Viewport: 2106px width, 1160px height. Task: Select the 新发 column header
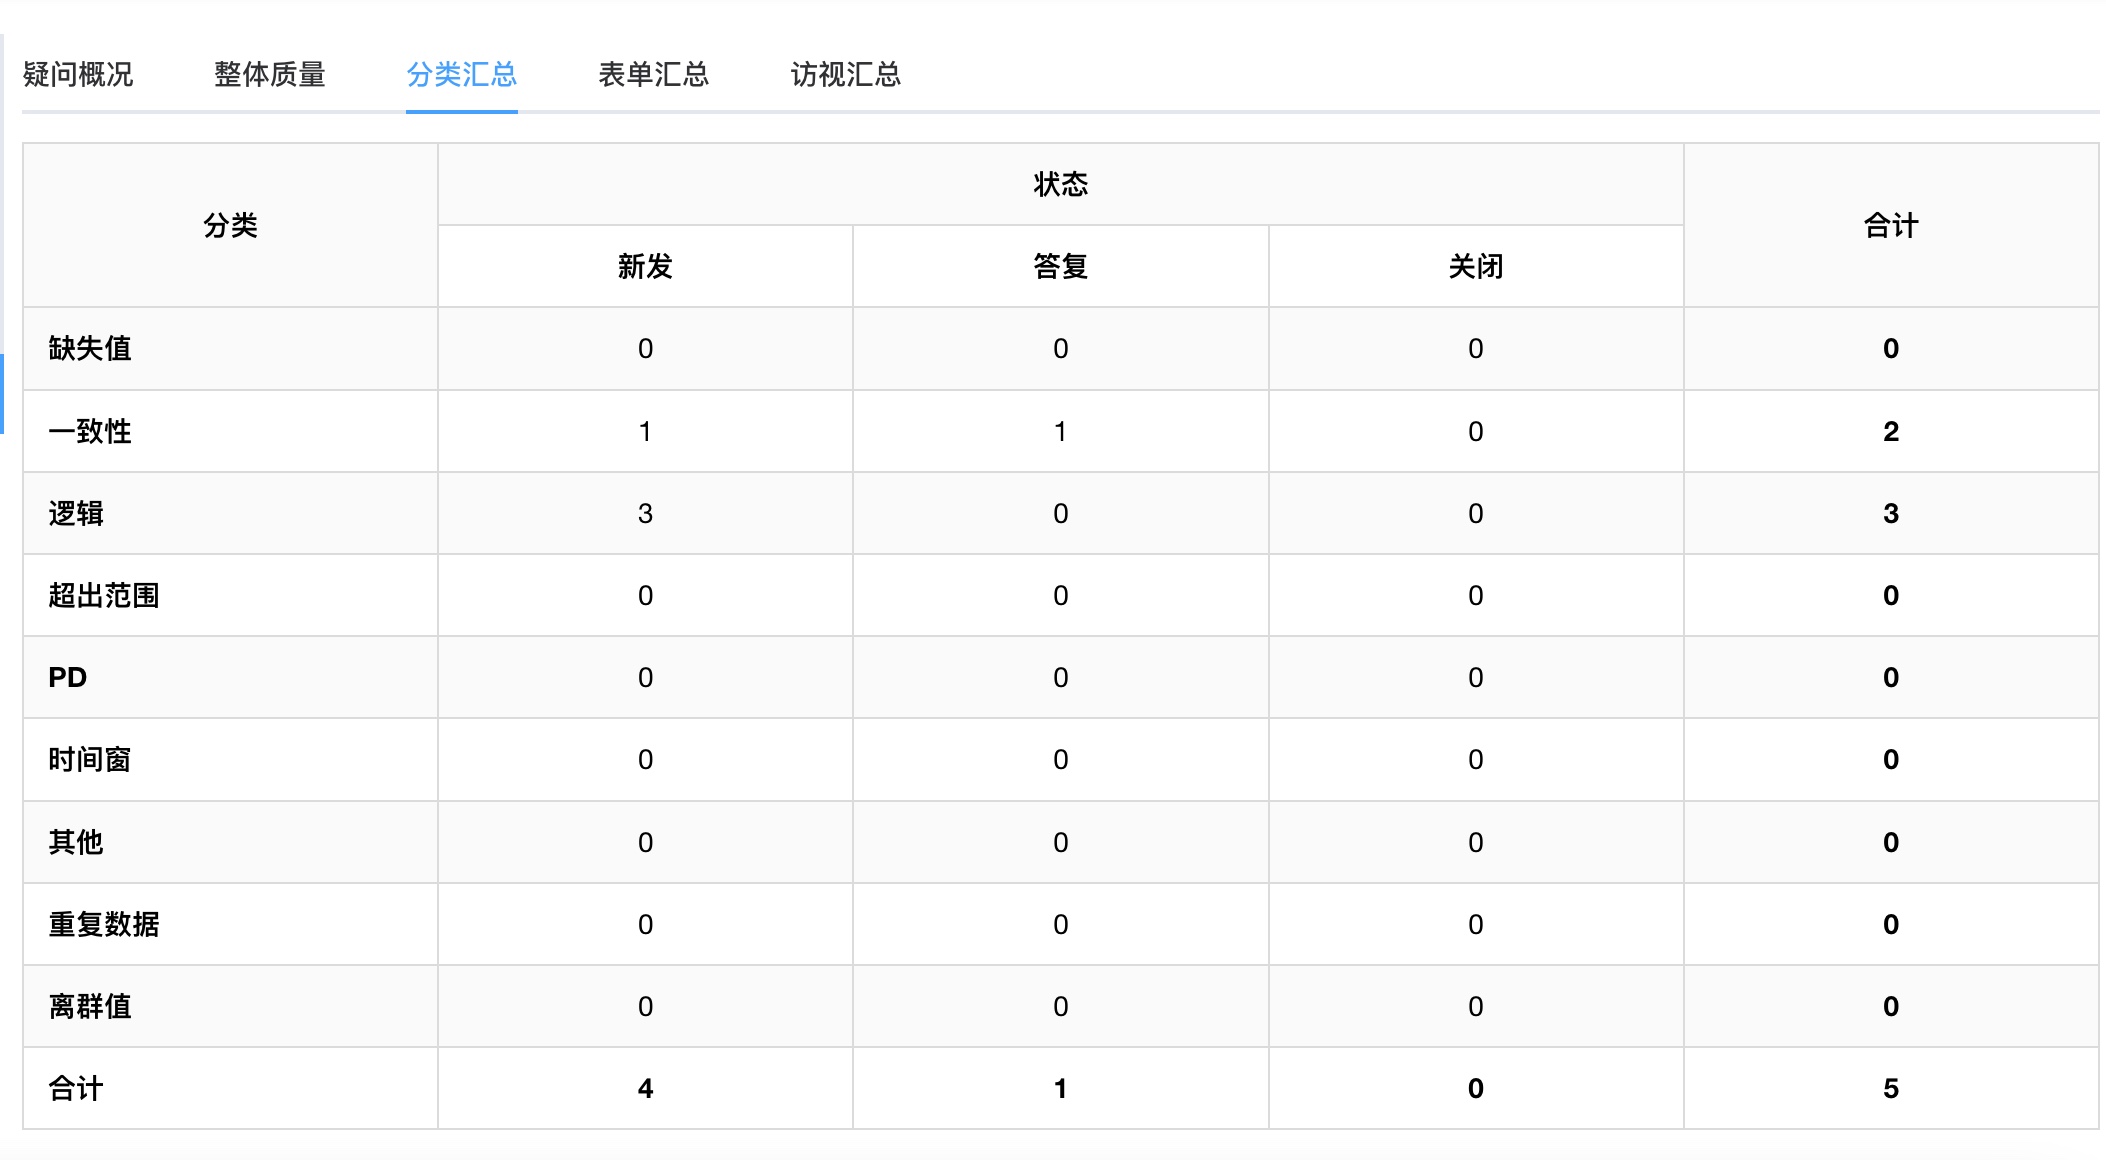[645, 266]
